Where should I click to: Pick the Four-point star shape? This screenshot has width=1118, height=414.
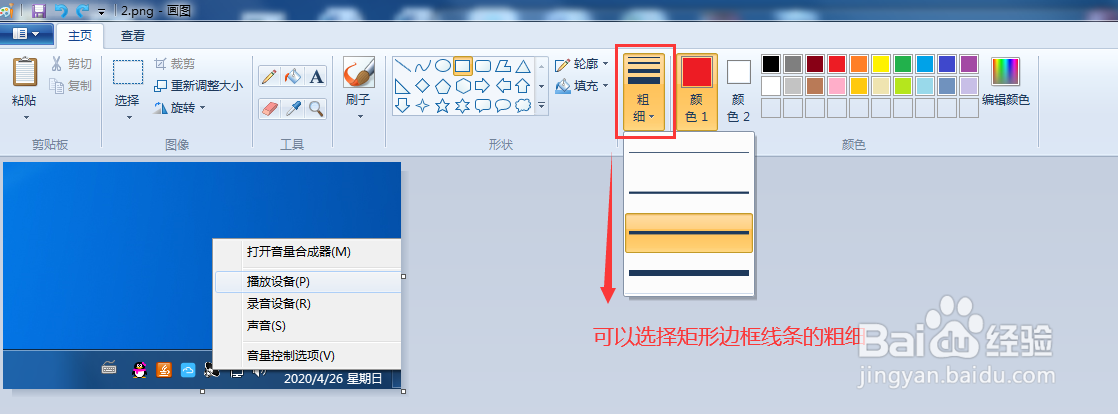pyautogui.click(x=423, y=105)
